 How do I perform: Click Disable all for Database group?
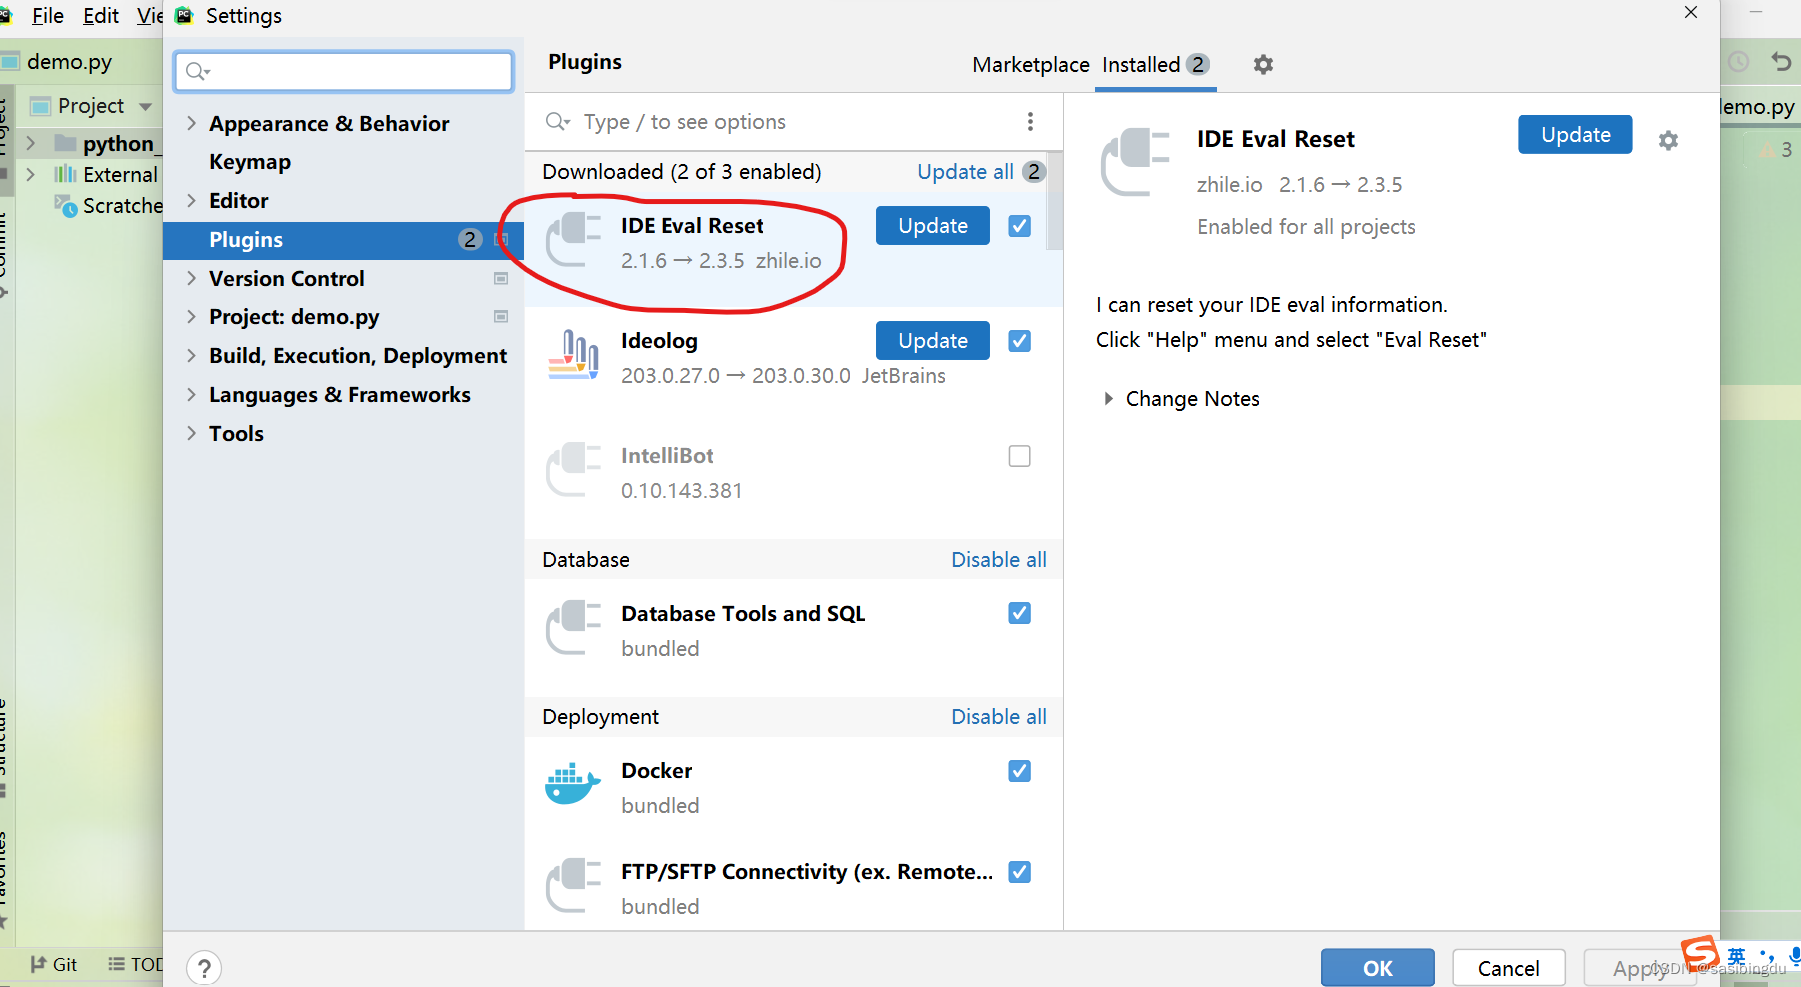[x=999, y=560]
